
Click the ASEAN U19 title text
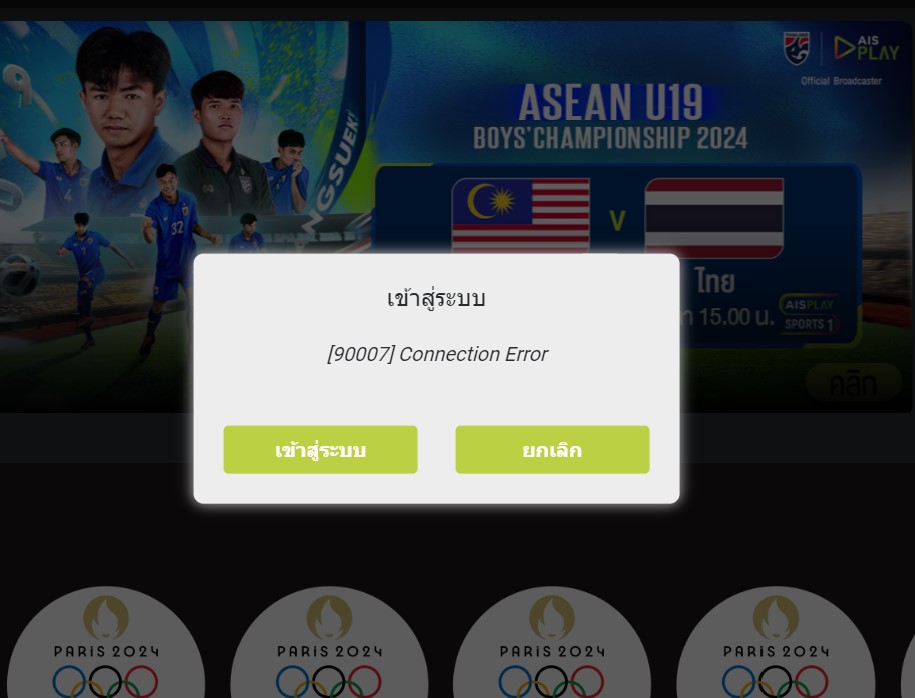pos(610,102)
